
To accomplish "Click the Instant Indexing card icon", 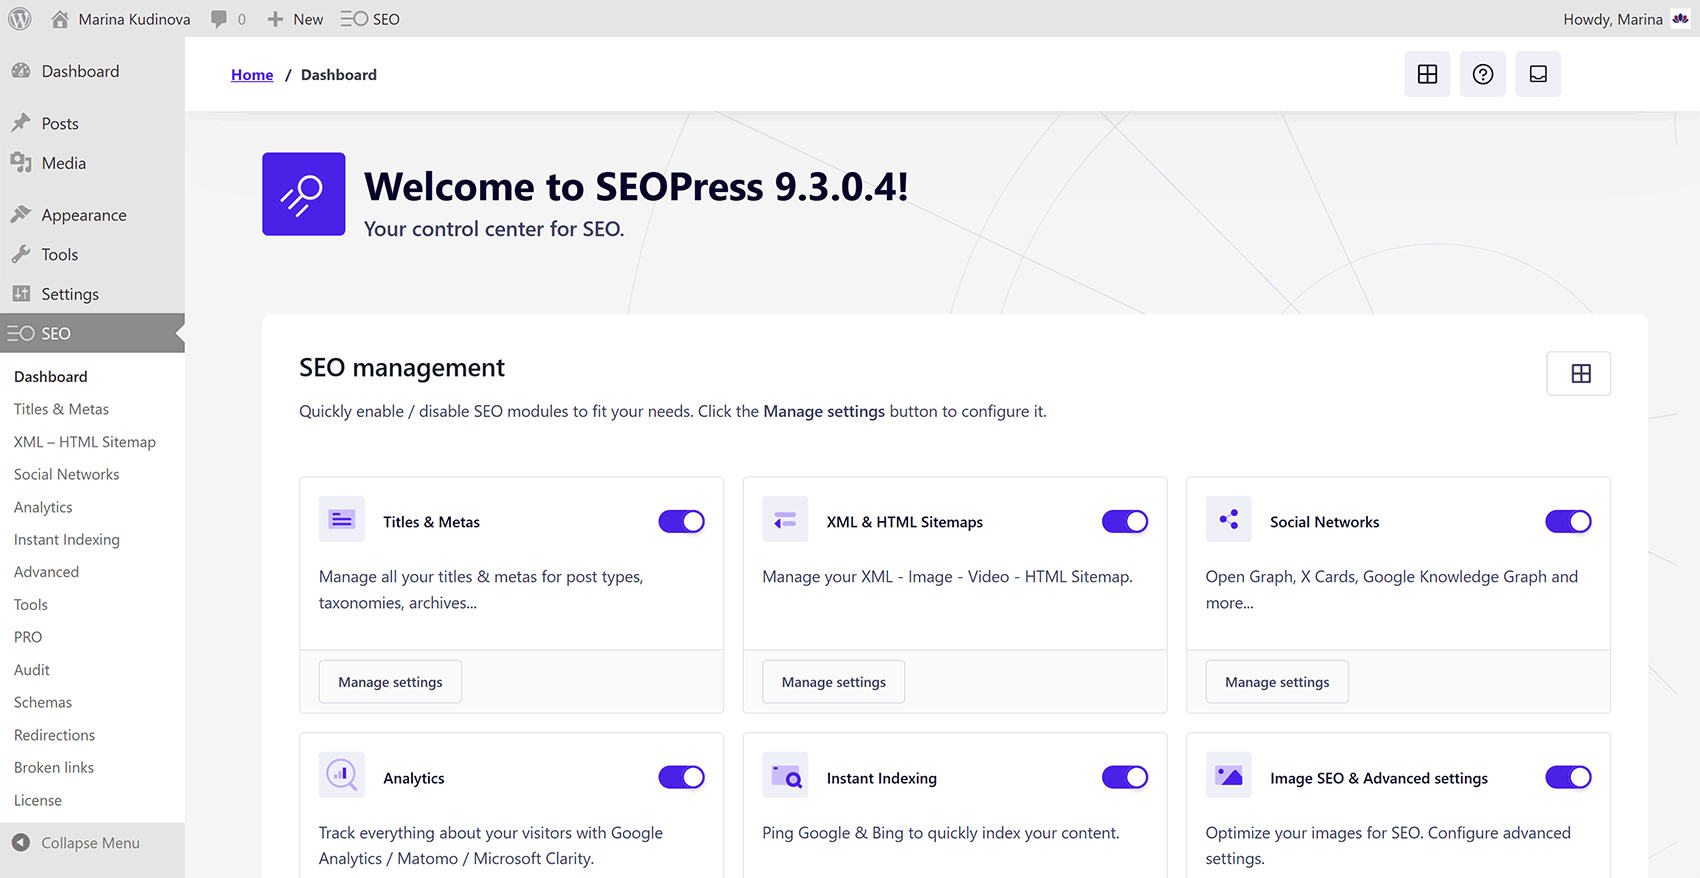I will [x=785, y=775].
